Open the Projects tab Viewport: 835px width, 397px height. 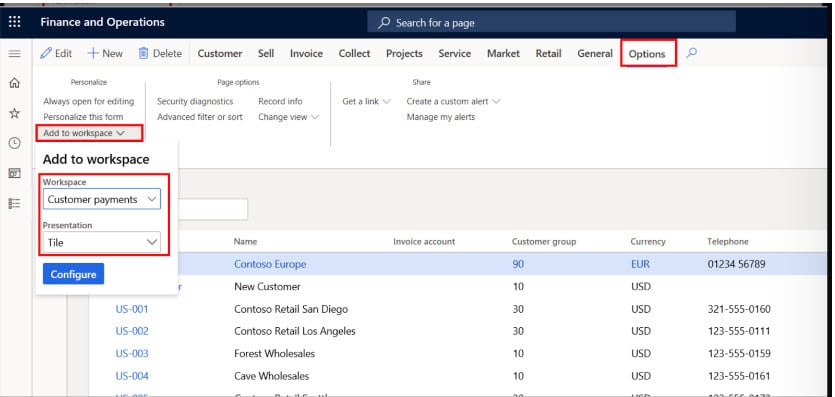coord(404,54)
